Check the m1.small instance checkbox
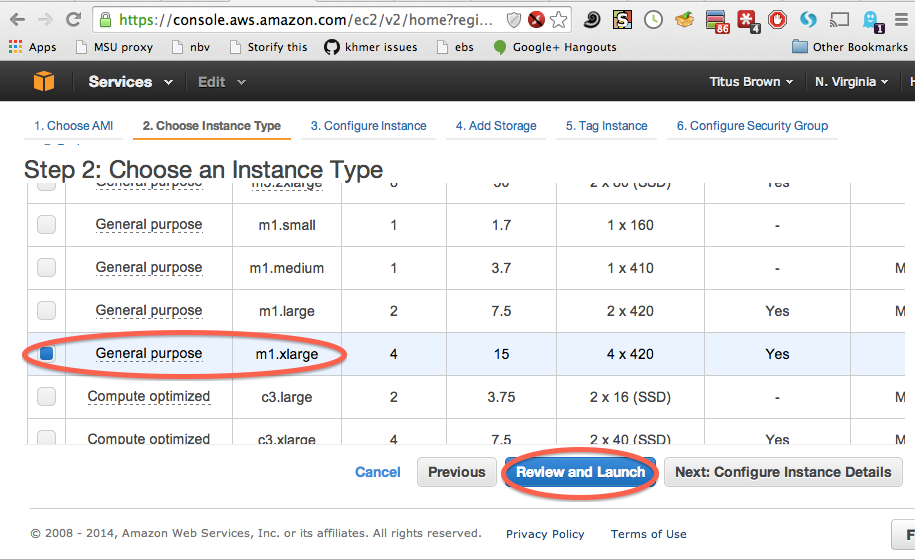Screen dimensions: 915x560 [x=47, y=225]
